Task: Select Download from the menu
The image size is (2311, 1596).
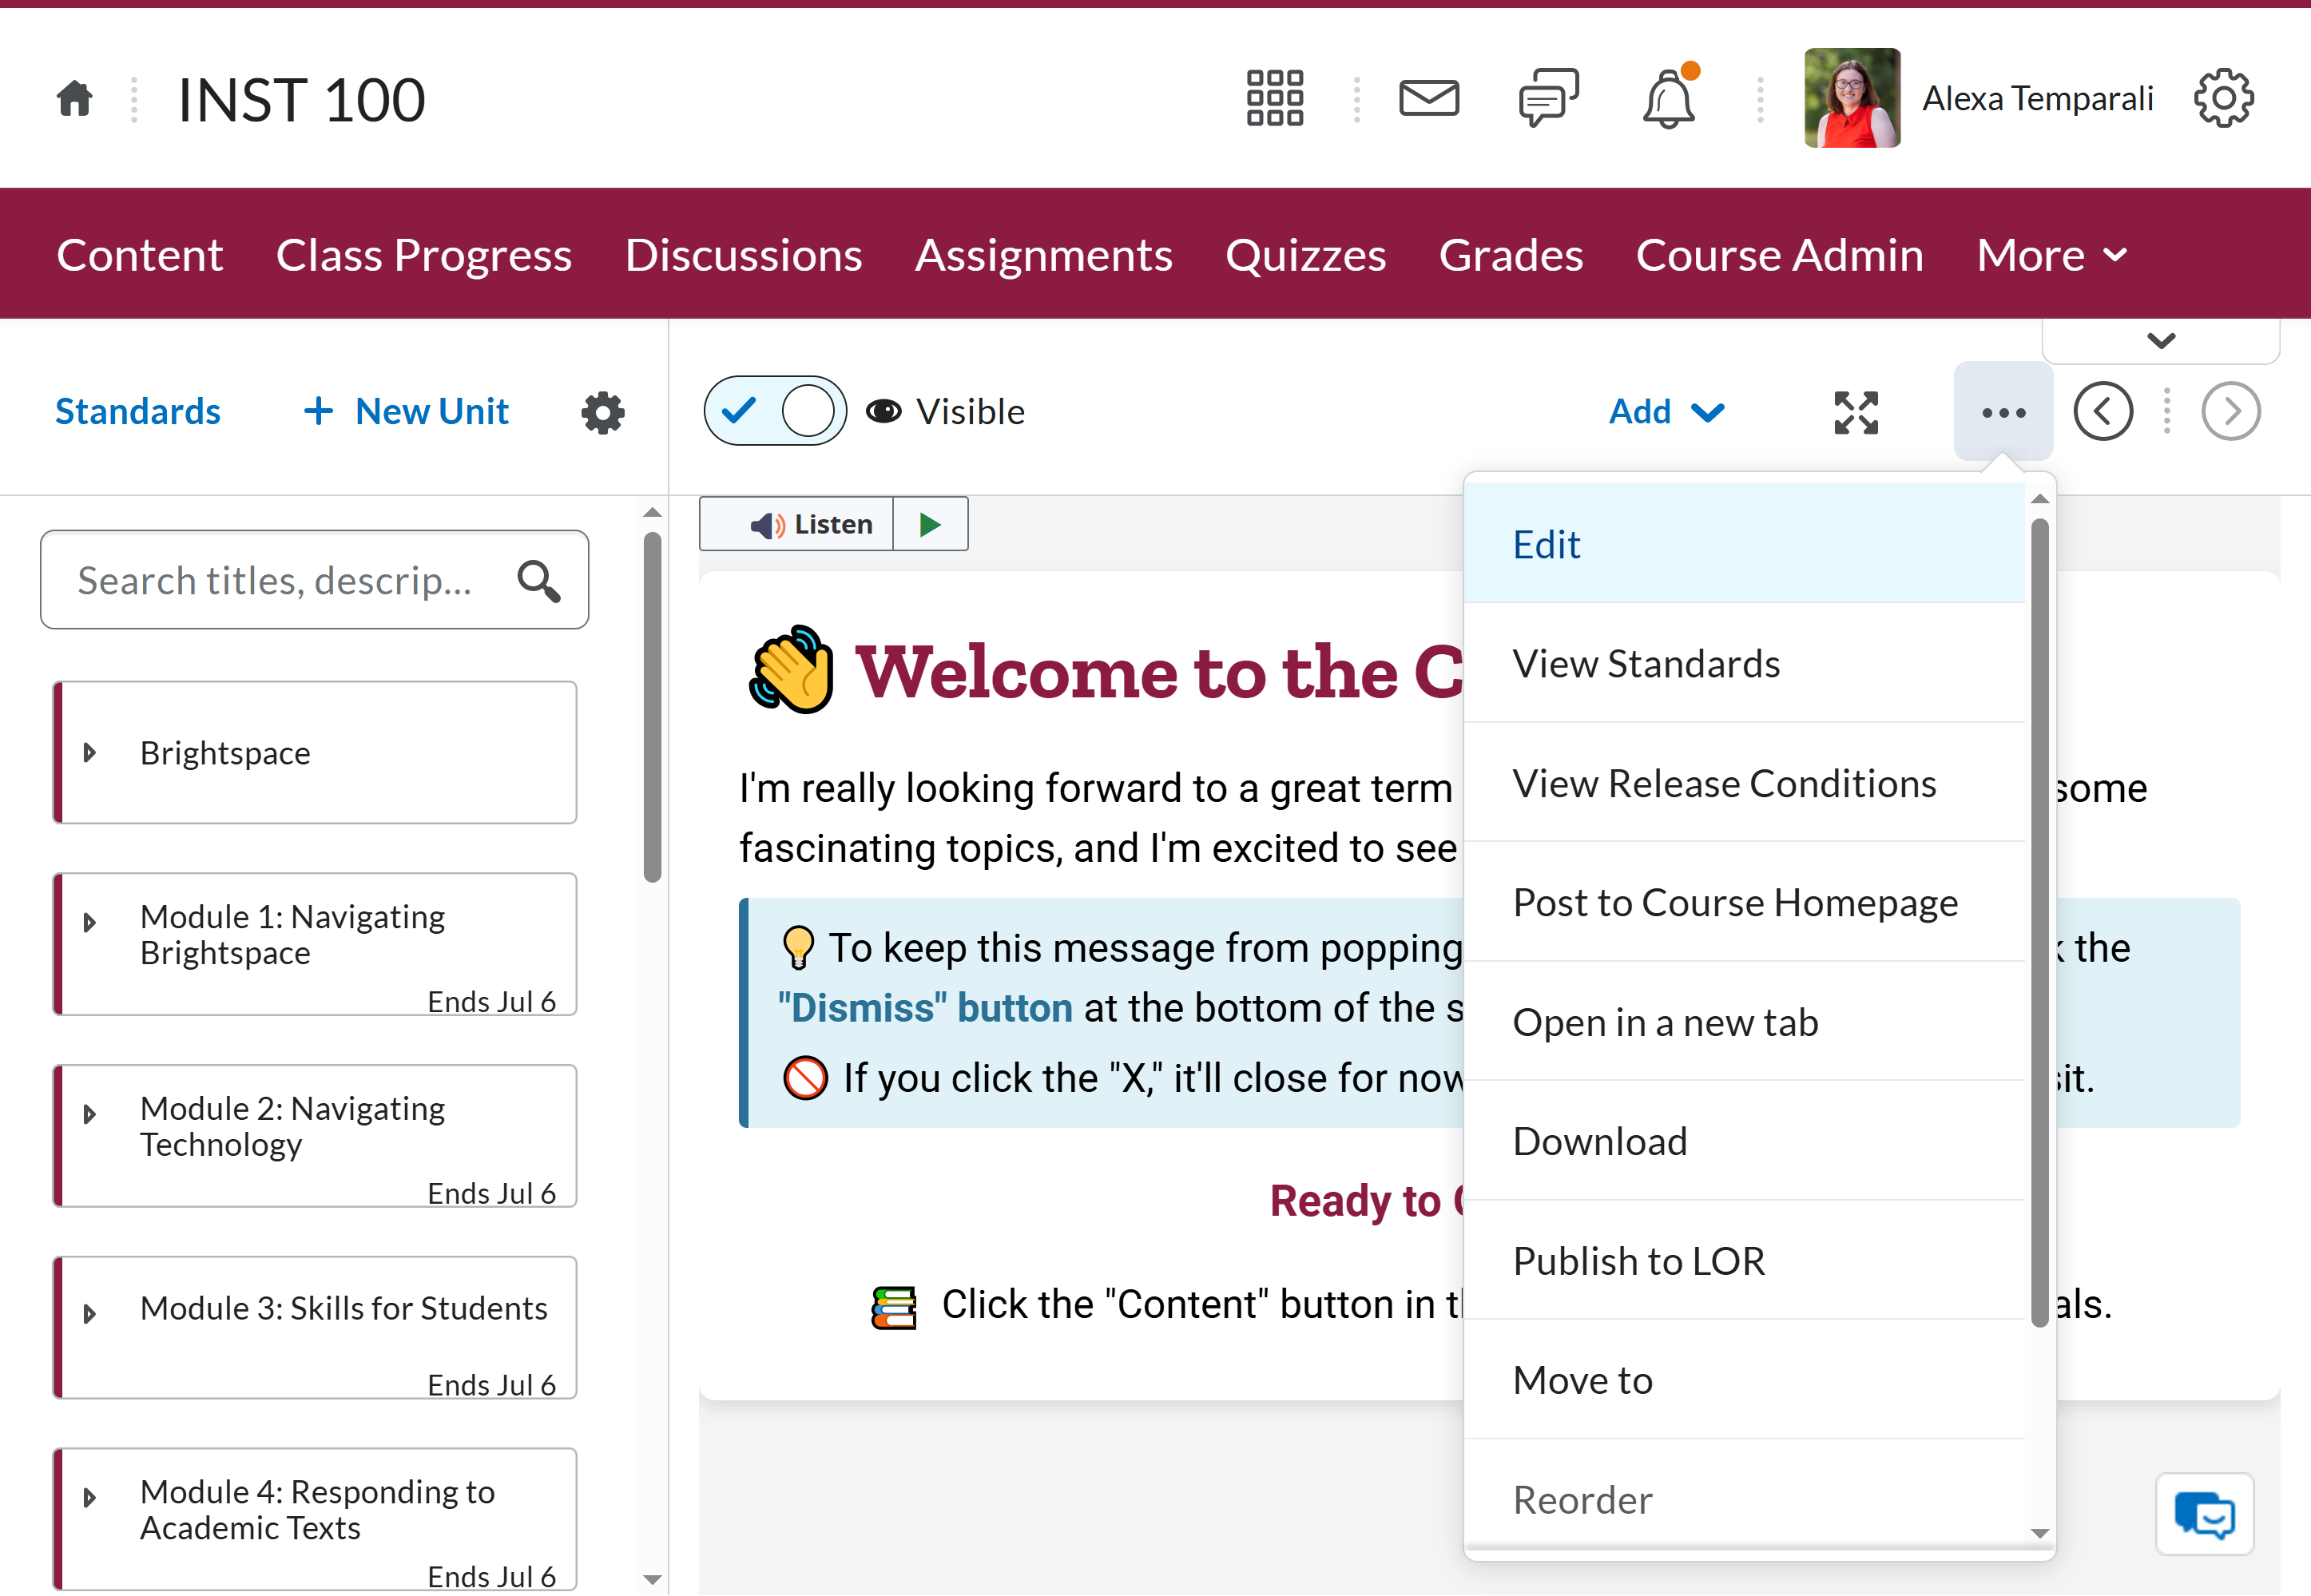Action: tap(1744, 1141)
